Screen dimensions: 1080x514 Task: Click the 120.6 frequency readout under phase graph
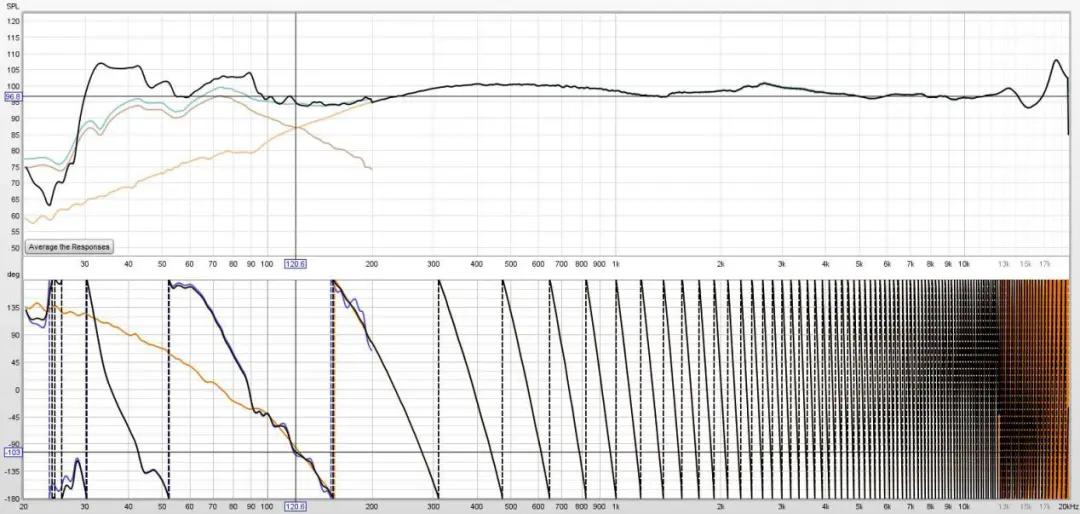click(295, 507)
